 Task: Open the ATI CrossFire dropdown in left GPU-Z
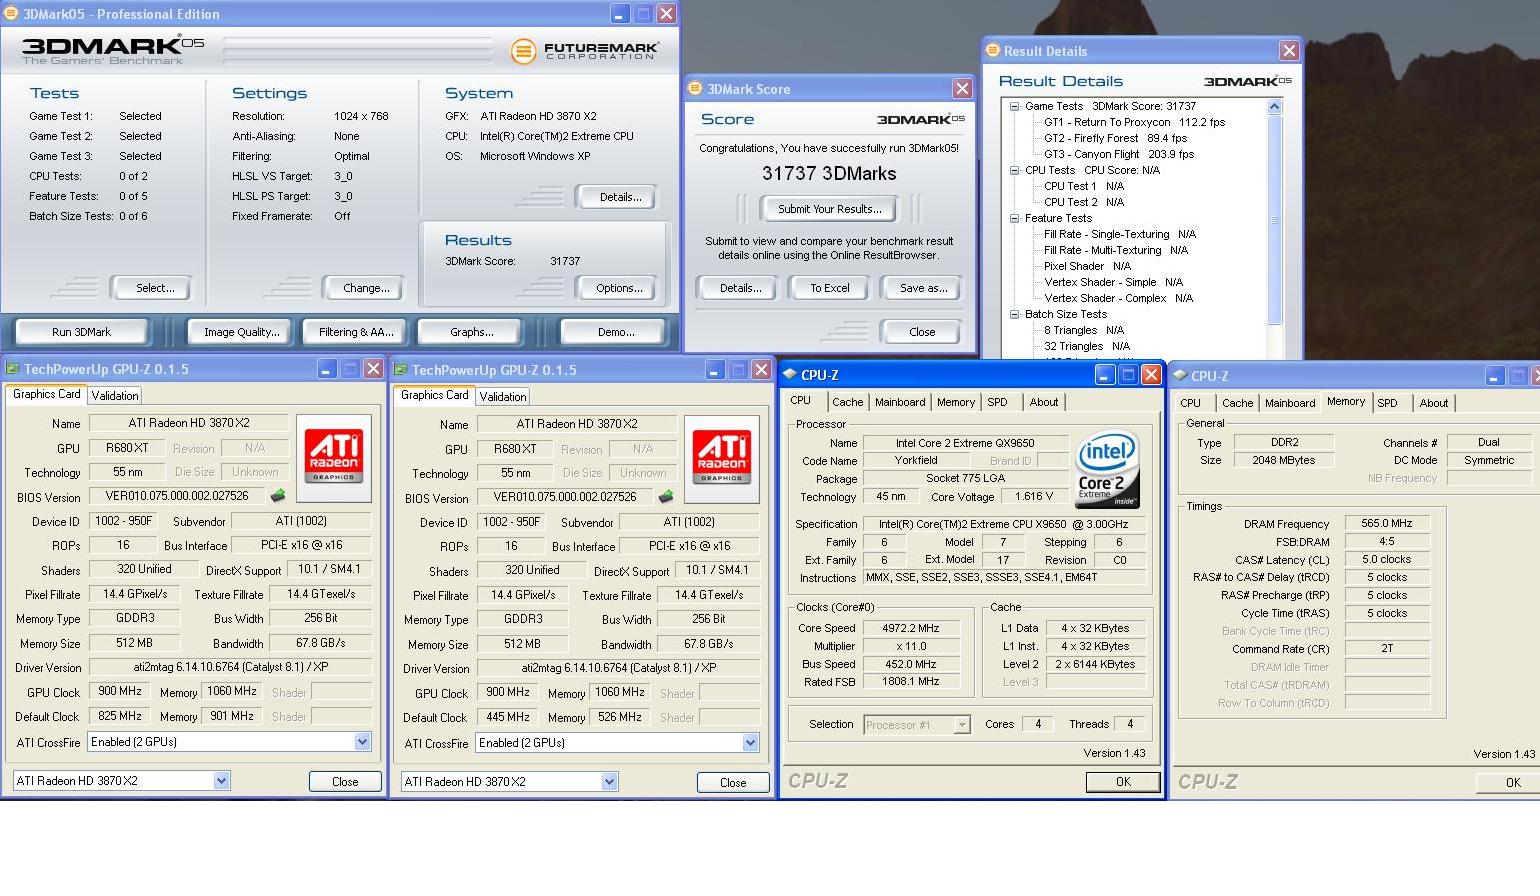[362, 742]
